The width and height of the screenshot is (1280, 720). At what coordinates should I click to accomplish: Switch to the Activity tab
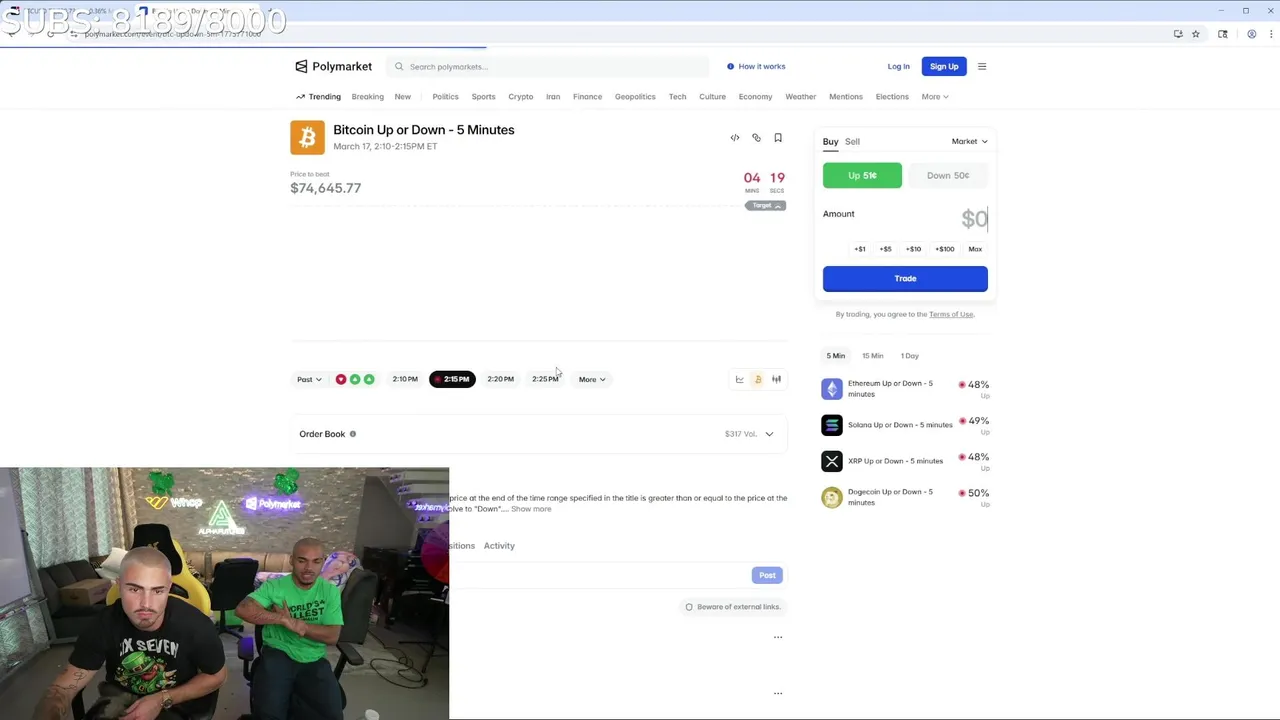click(499, 546)
